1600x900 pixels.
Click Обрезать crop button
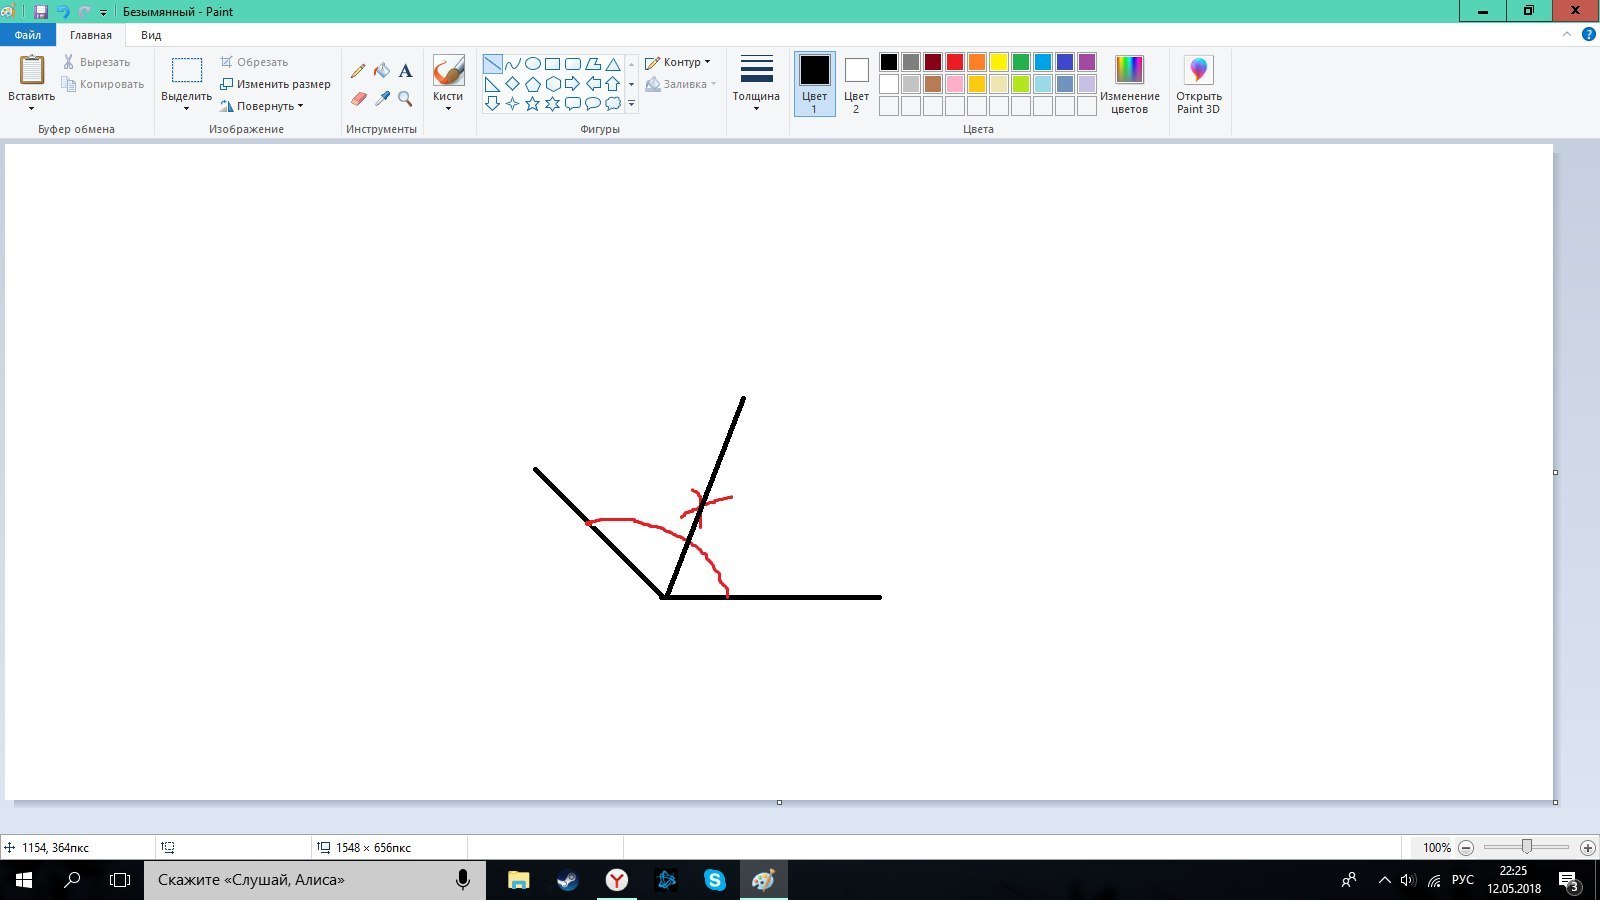[x=254, y=62]
